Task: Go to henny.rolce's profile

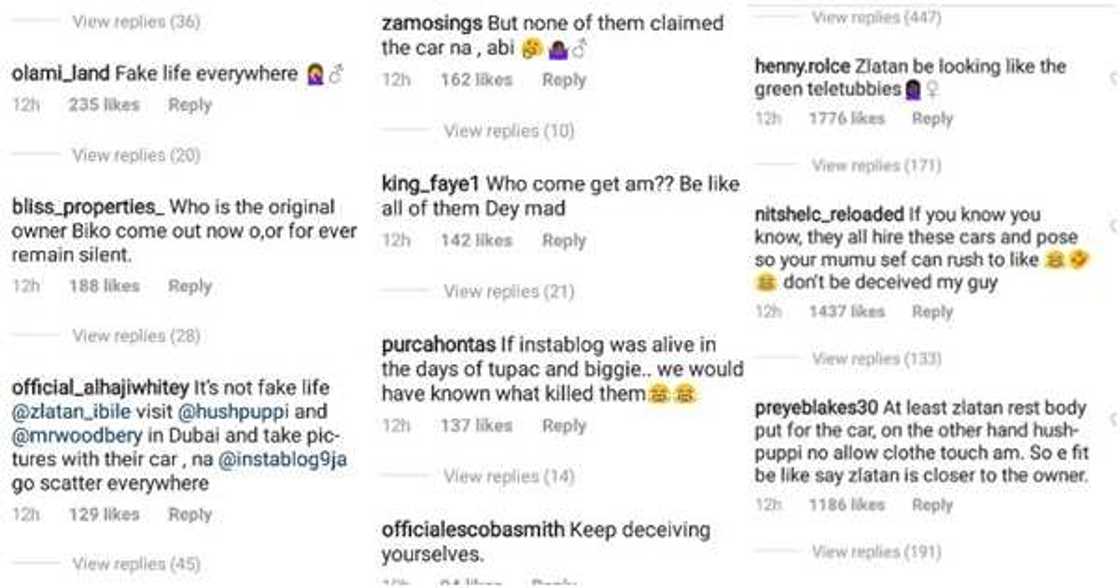Action: [800, 67]
